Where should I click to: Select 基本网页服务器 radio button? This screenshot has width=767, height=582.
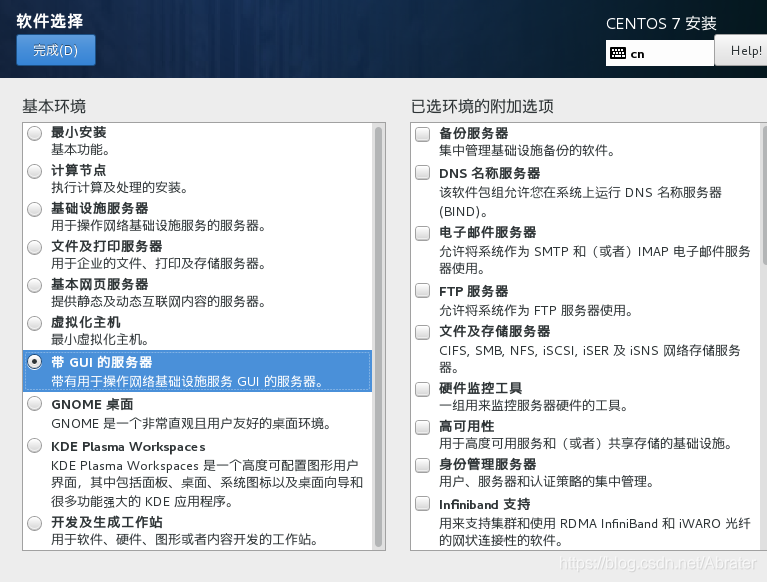click(x=35, y=285)
